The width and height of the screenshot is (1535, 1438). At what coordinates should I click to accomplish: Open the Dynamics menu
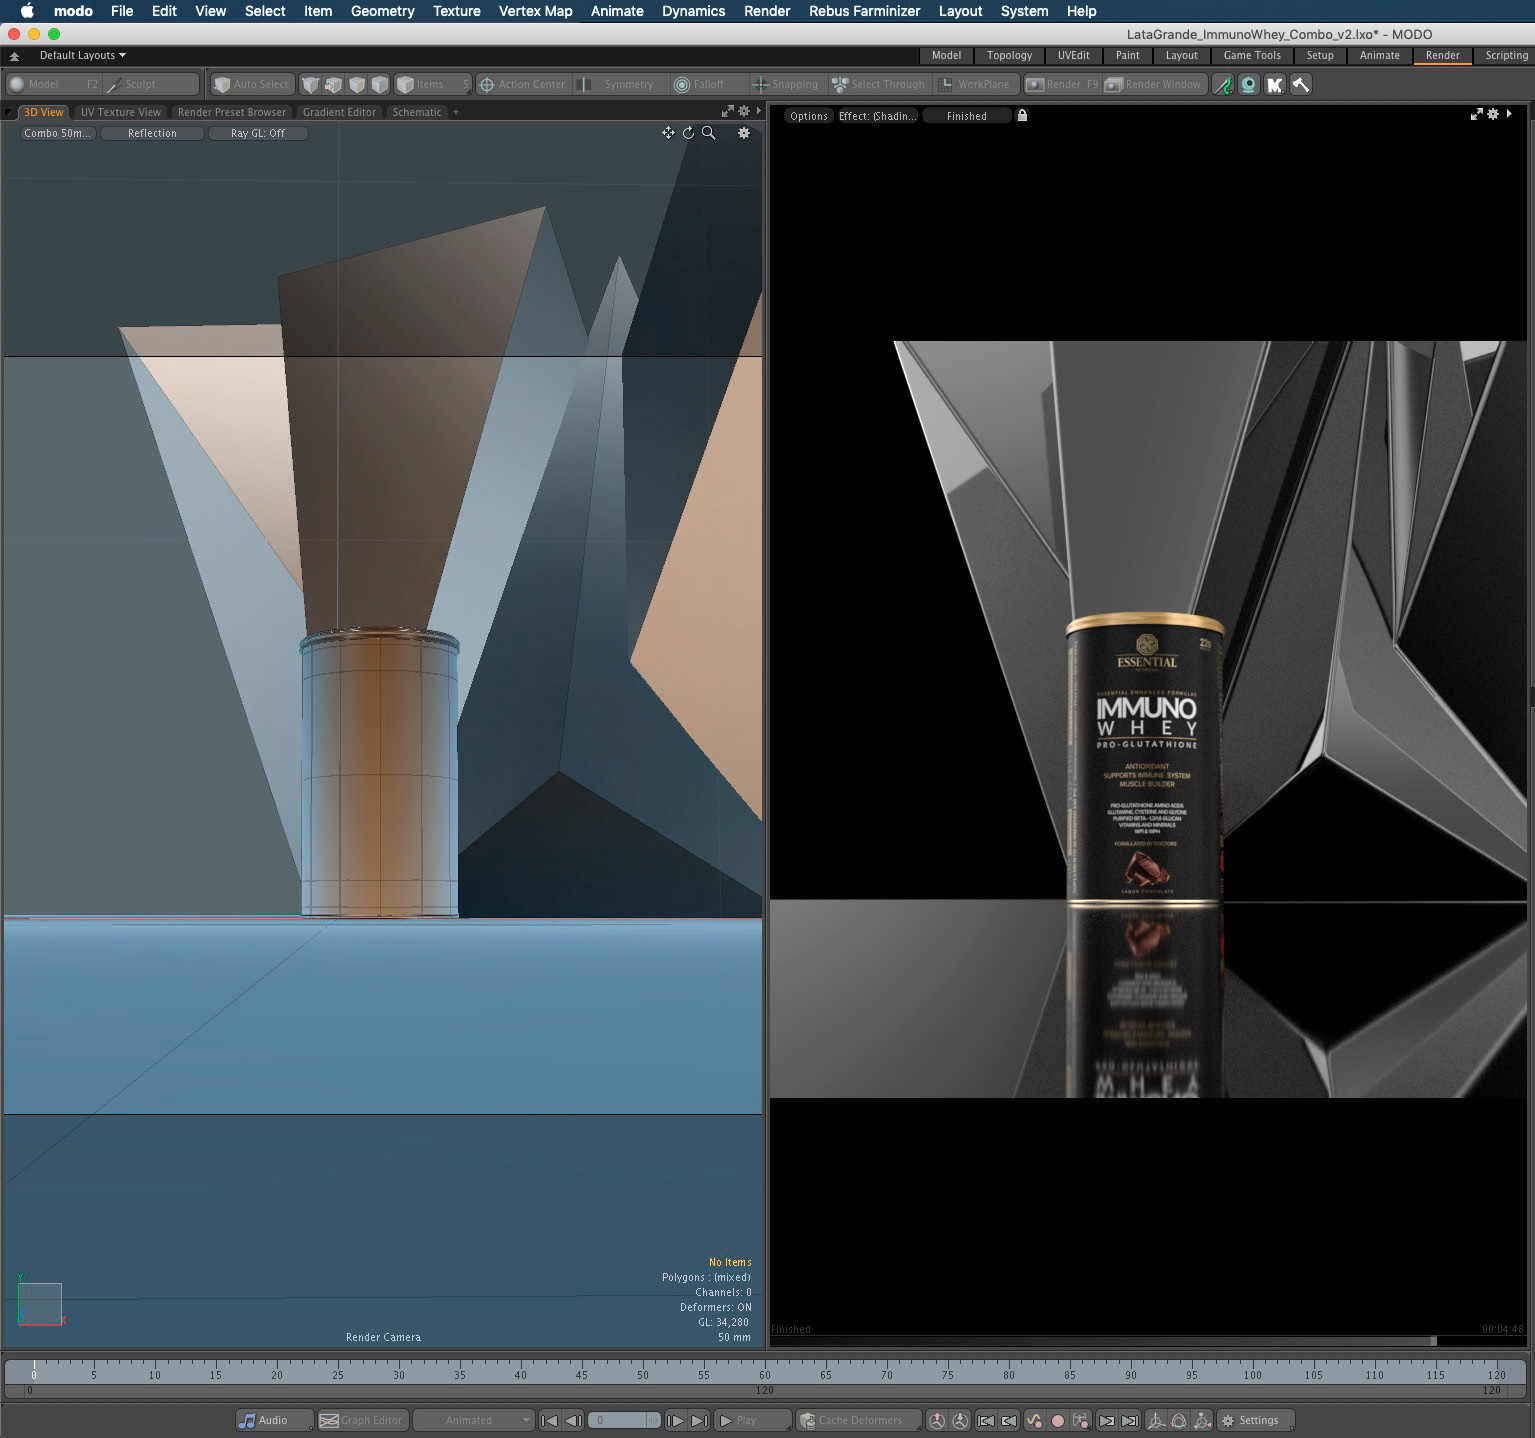(x=693, y=11)
